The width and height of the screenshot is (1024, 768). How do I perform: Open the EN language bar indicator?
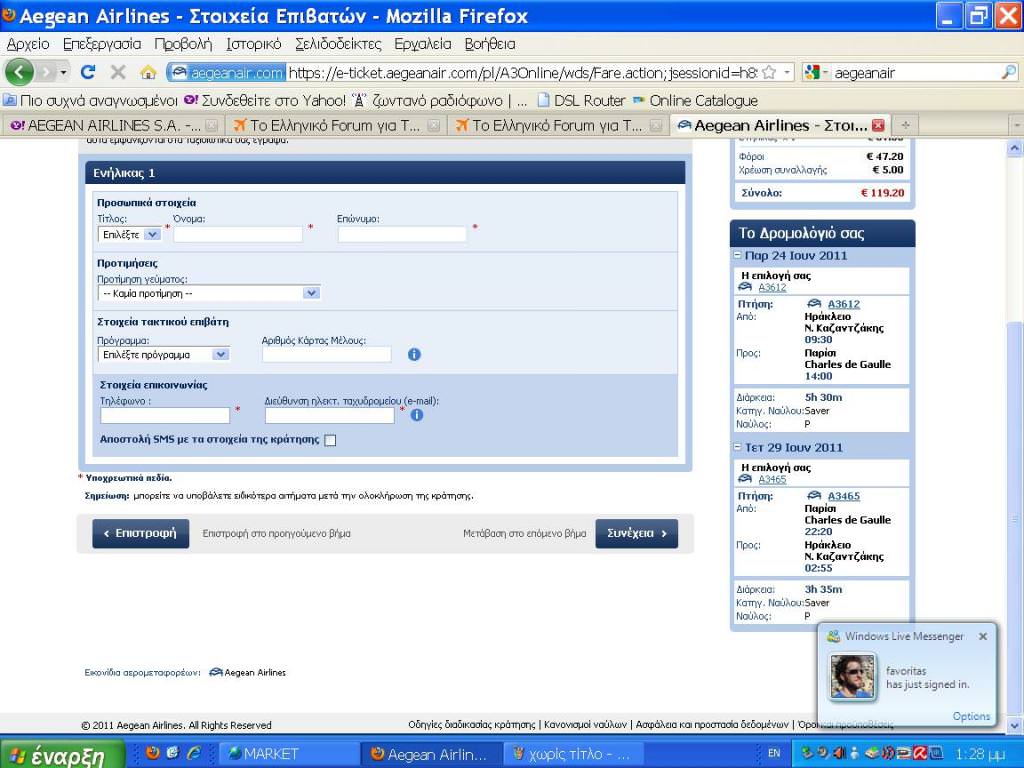774,754
